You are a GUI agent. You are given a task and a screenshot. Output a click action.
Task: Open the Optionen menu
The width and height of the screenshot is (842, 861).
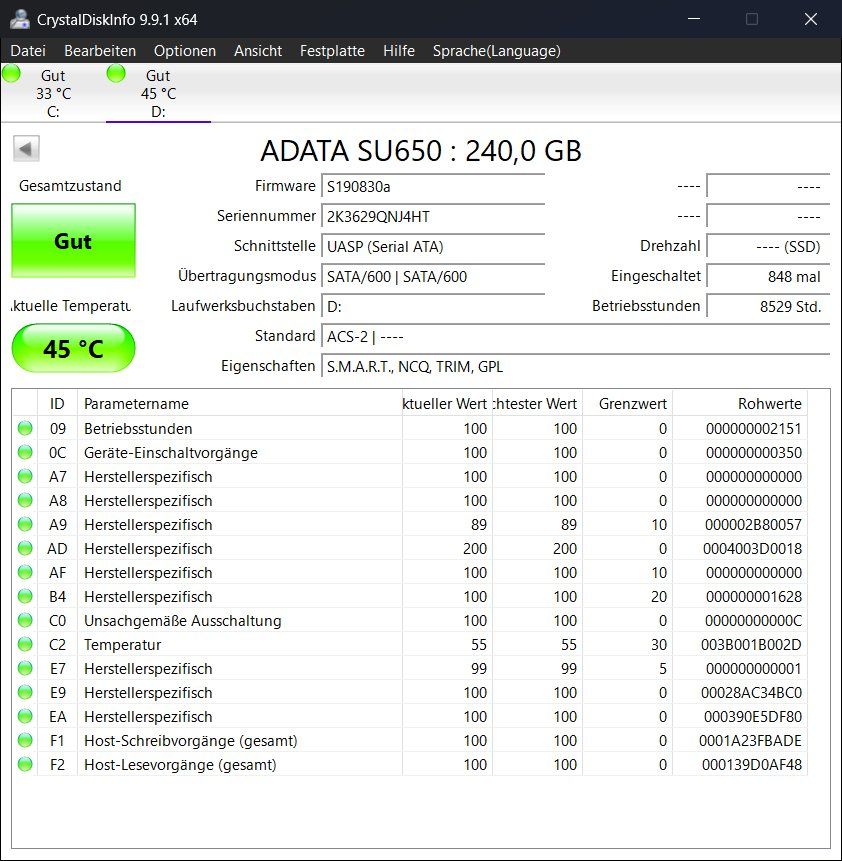185,51
